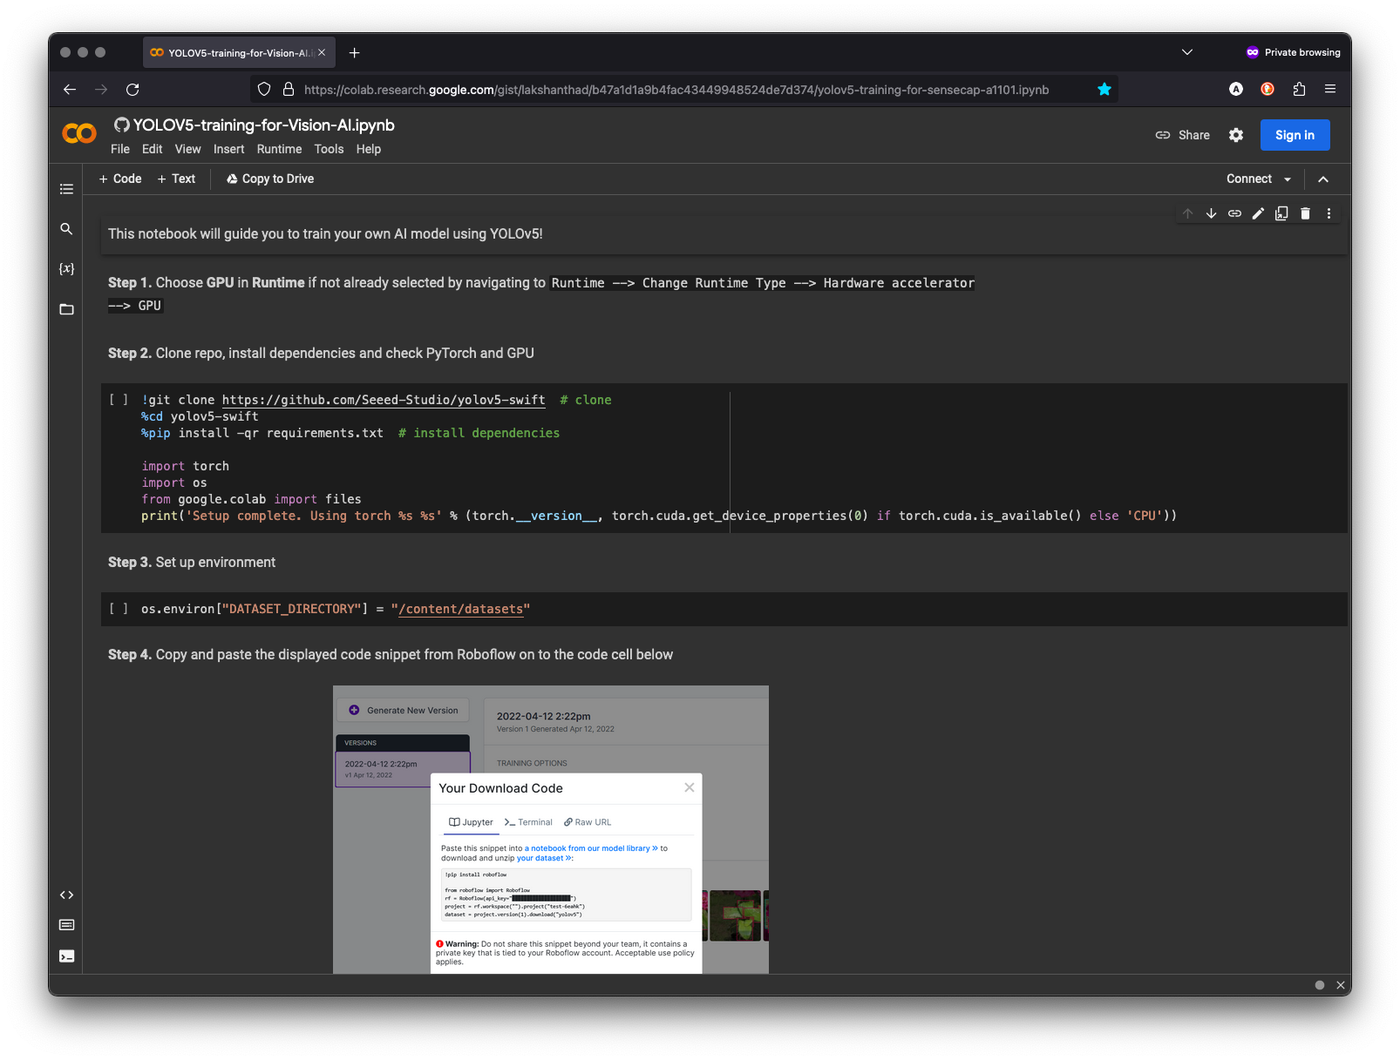Delete cell trash icon
1400x1060 pixels.
click(1305, 213)
